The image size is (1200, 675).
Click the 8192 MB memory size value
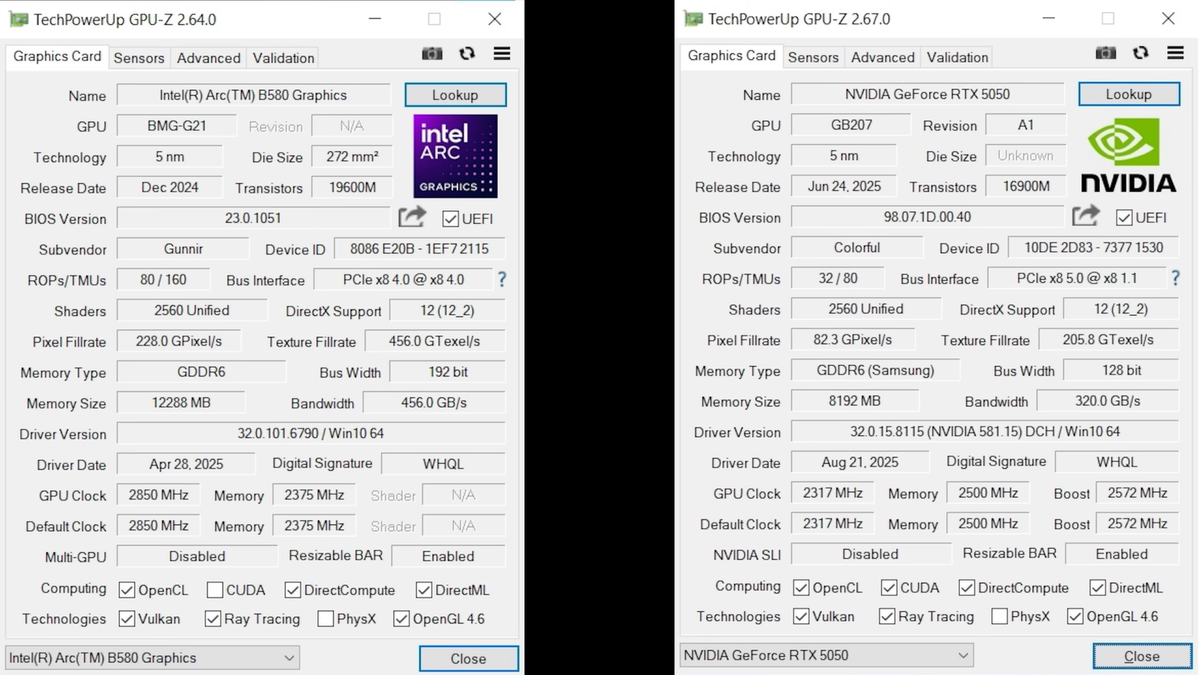[x=854, y=401]
